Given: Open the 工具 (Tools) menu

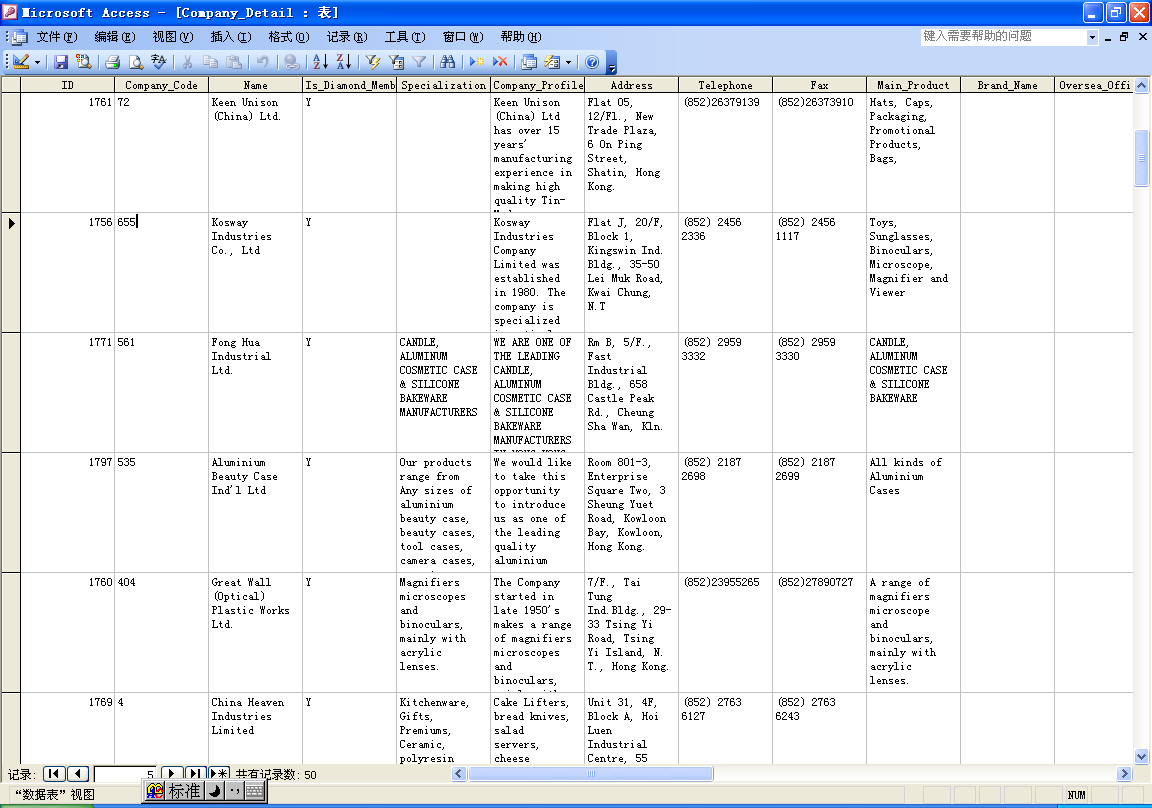Looking at the screenshot, I should click(404, 37).
